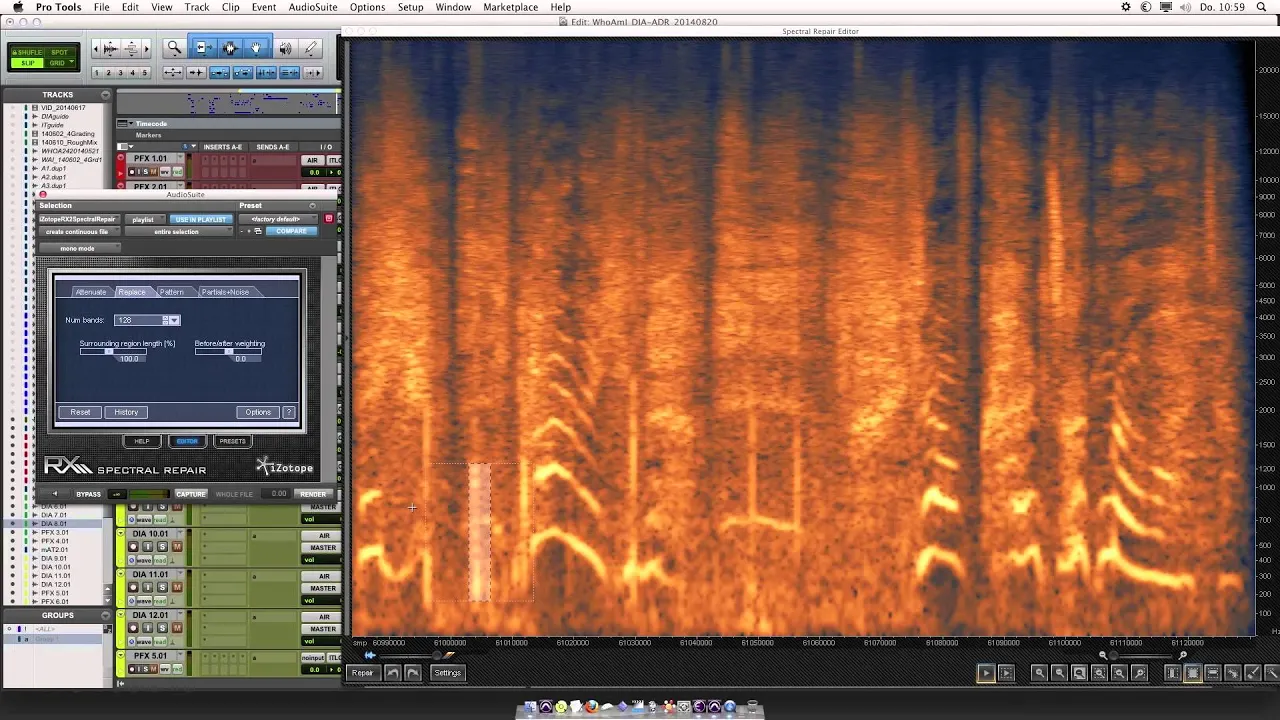Click the Zoom preset 1 button
This screenshot has height=720, width=1280.
click(97, 73)
